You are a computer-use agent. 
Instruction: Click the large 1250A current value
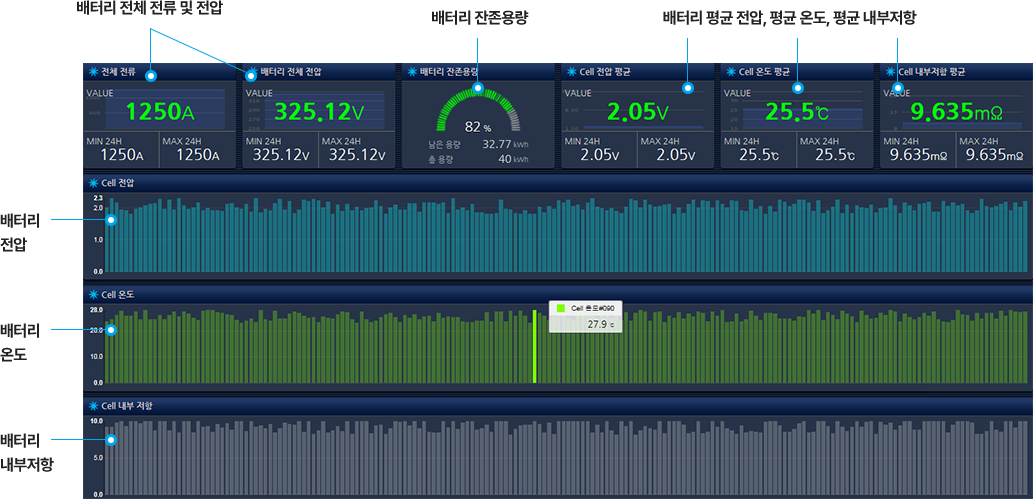[159, 111]
